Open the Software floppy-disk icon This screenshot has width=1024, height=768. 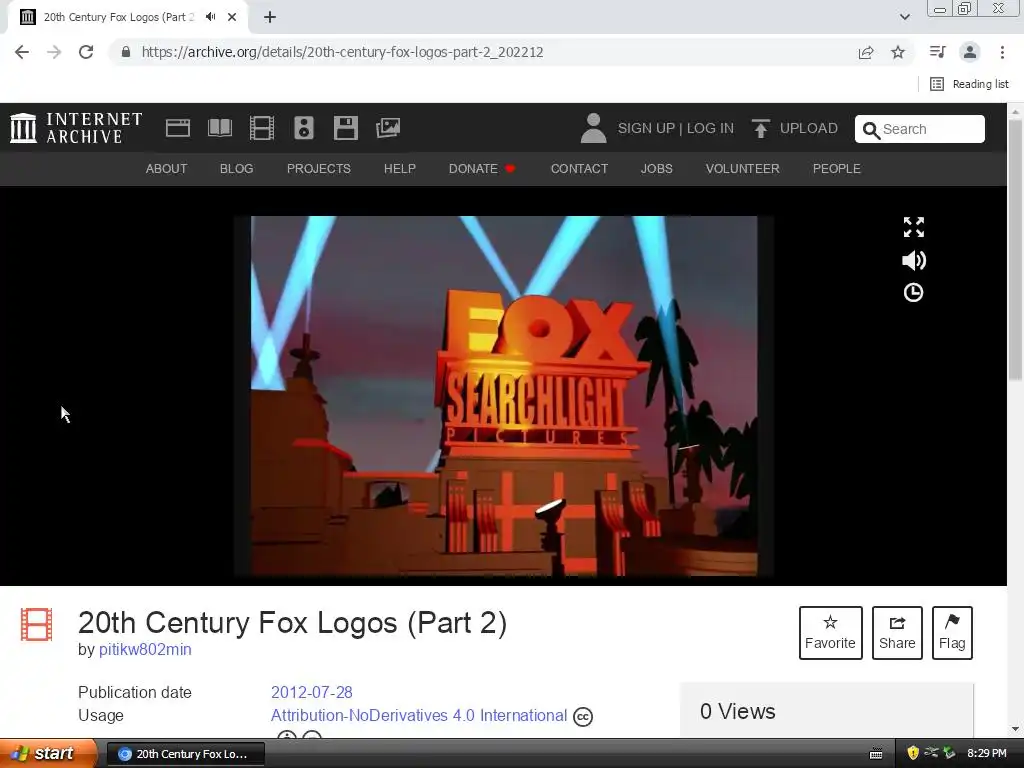(345, 128)
